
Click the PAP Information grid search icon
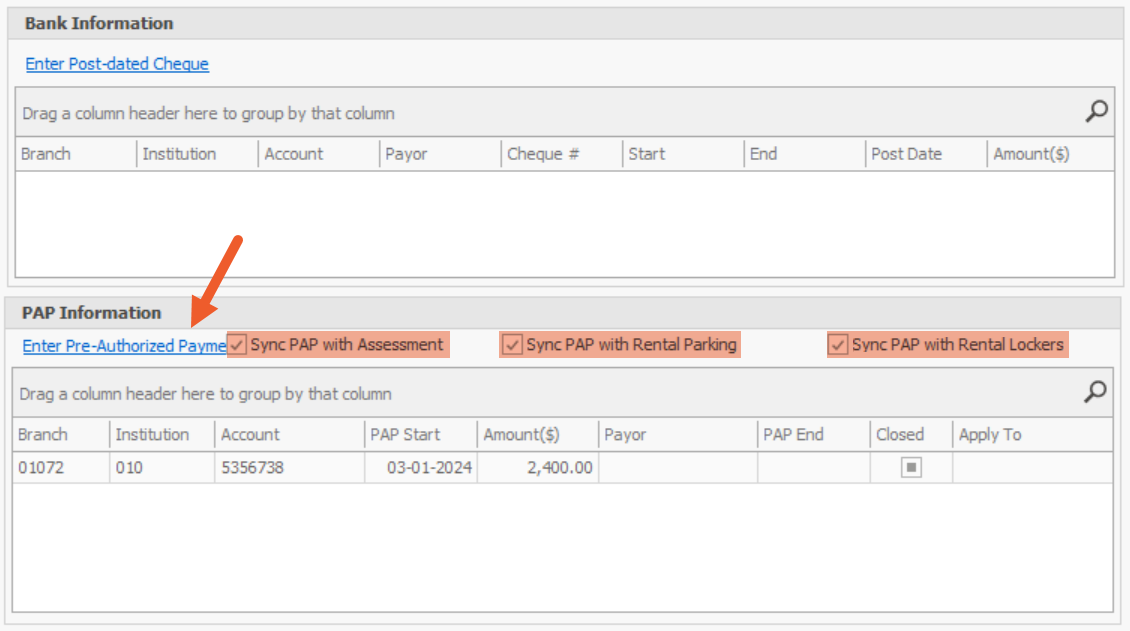pyautogui.click(x=1096, y=392)
